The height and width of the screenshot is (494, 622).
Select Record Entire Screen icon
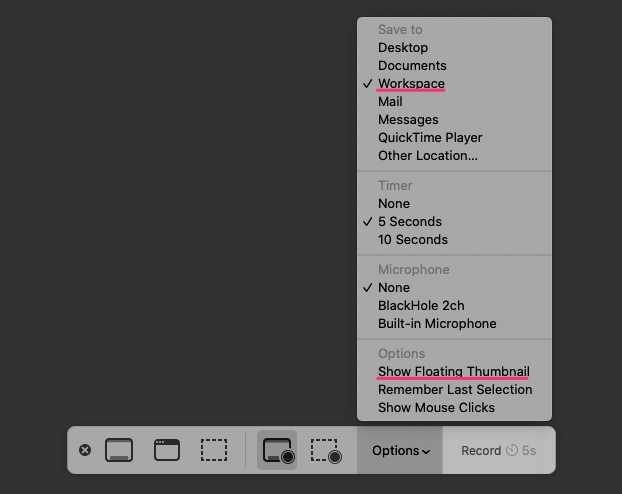click(x=277, y=450)
